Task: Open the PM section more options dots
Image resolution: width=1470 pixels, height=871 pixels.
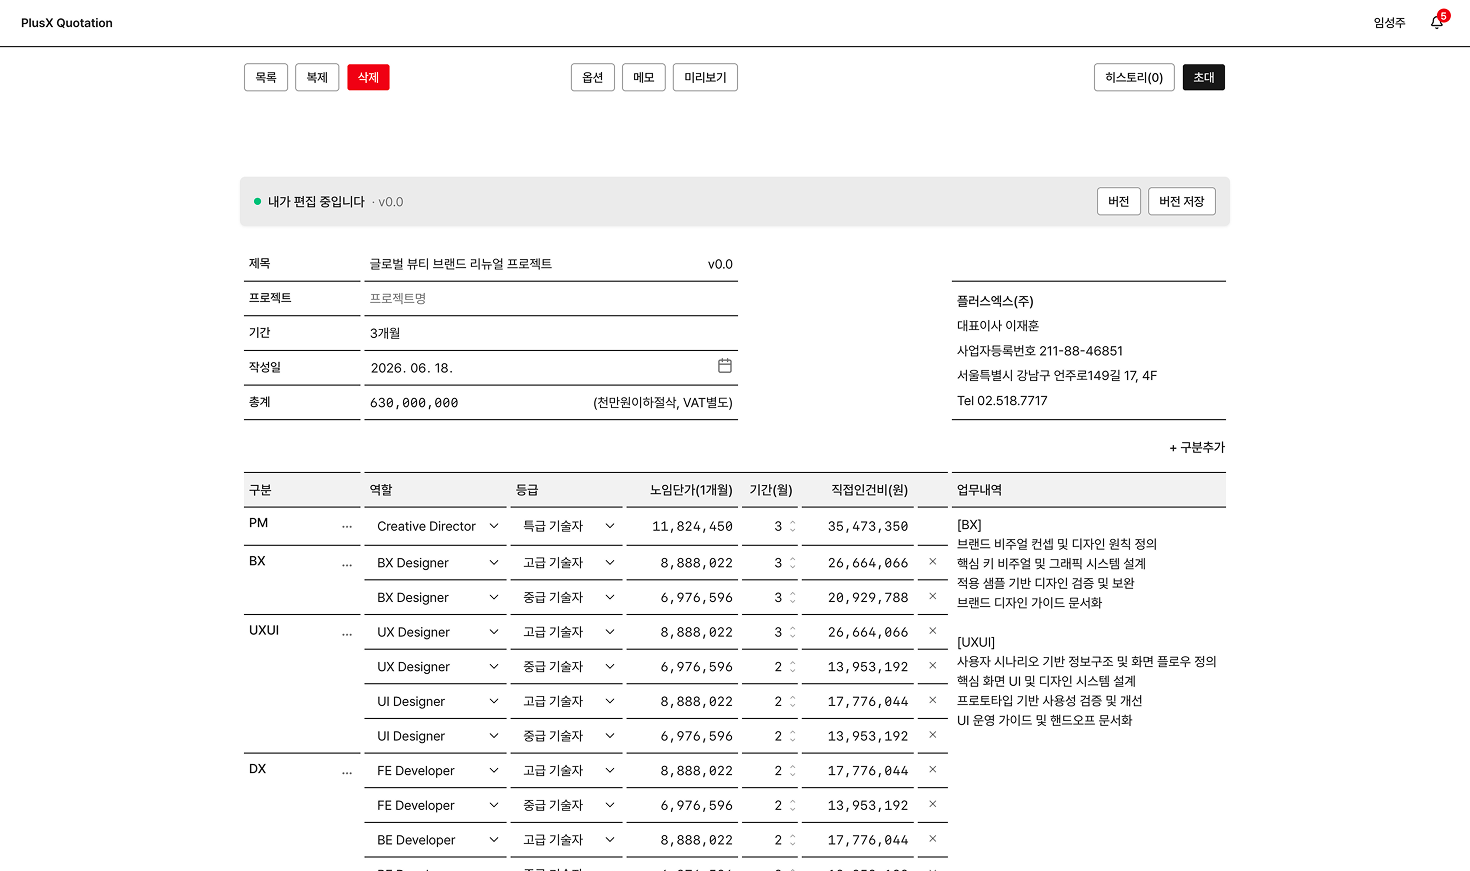Action: pyautogui.click(x=347, y=526)
